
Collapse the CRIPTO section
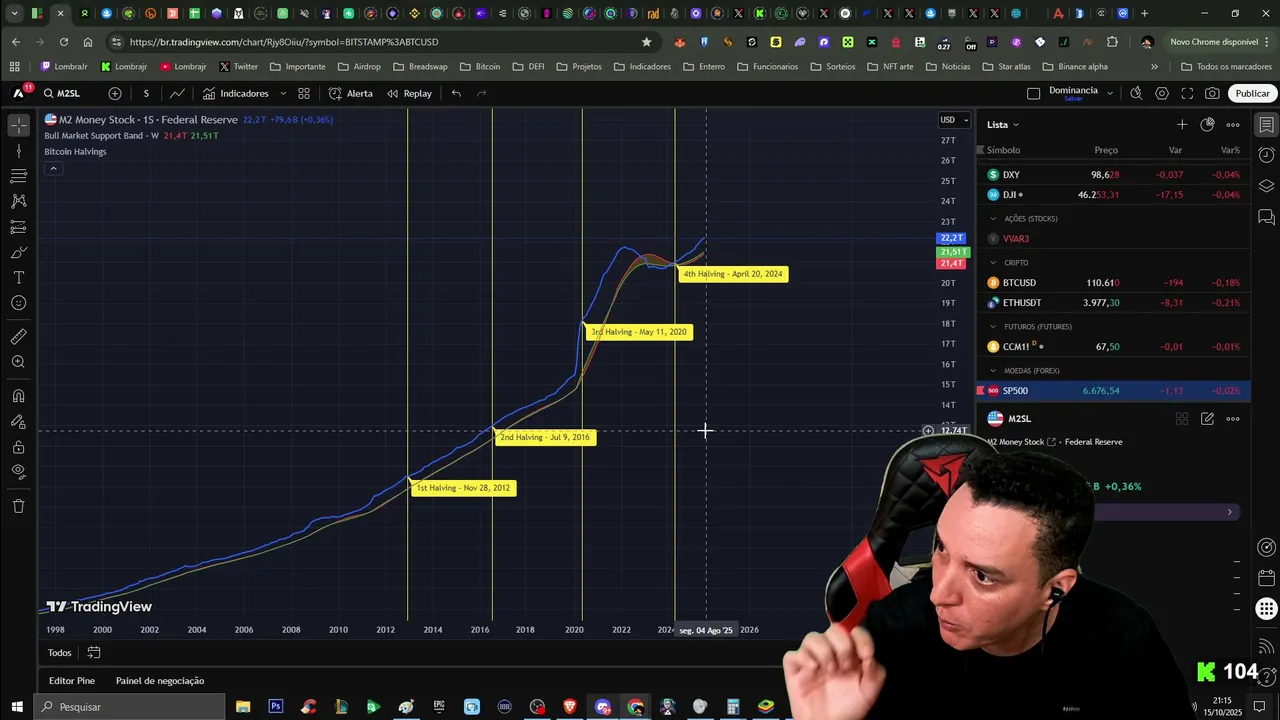click(x=993, y=262)
